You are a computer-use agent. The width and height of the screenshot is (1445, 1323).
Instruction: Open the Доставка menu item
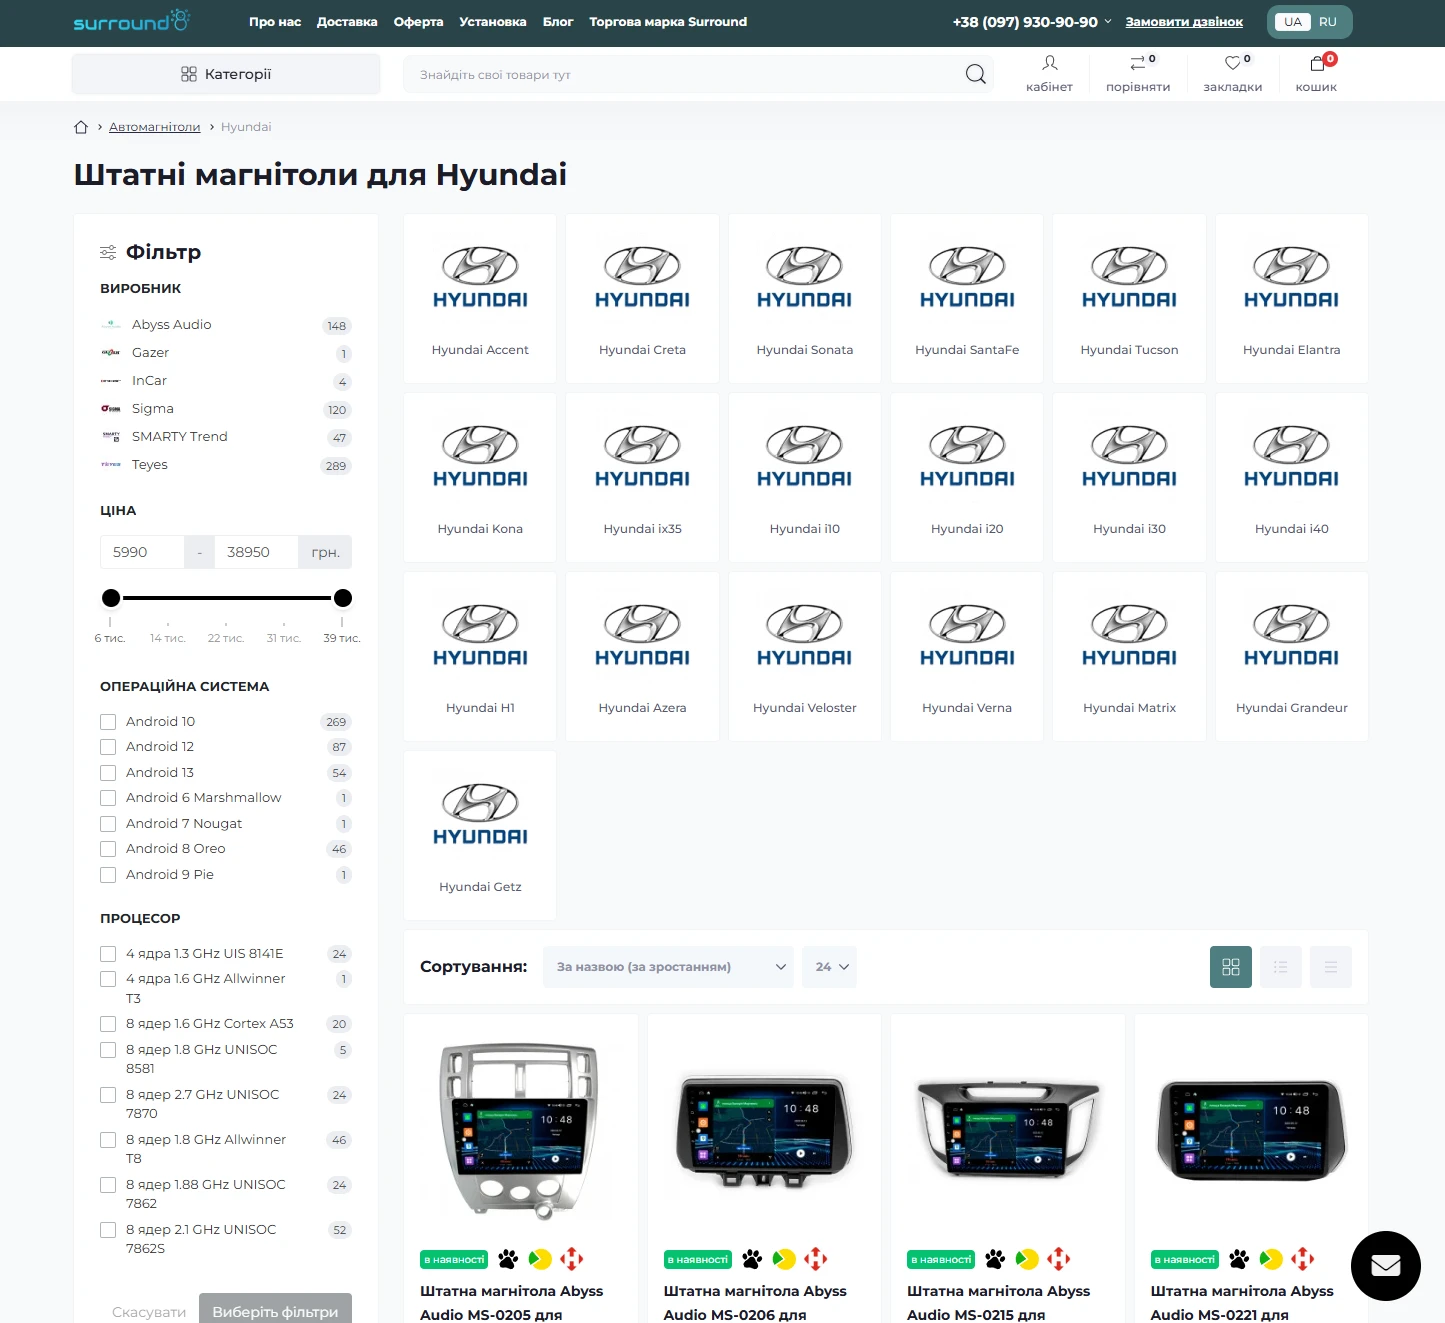tap(347, 22)
